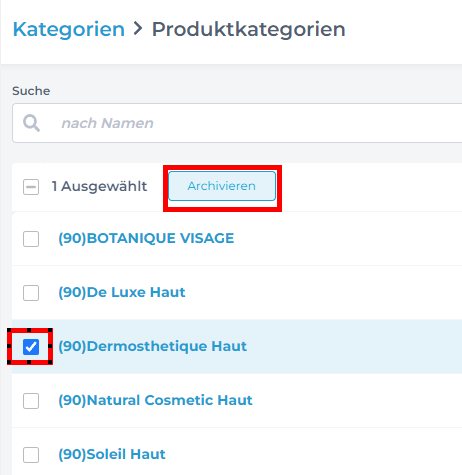Check the (90)BOTANIQUE VISAGE checkbox
462x475 pixels.
(31, 239)
